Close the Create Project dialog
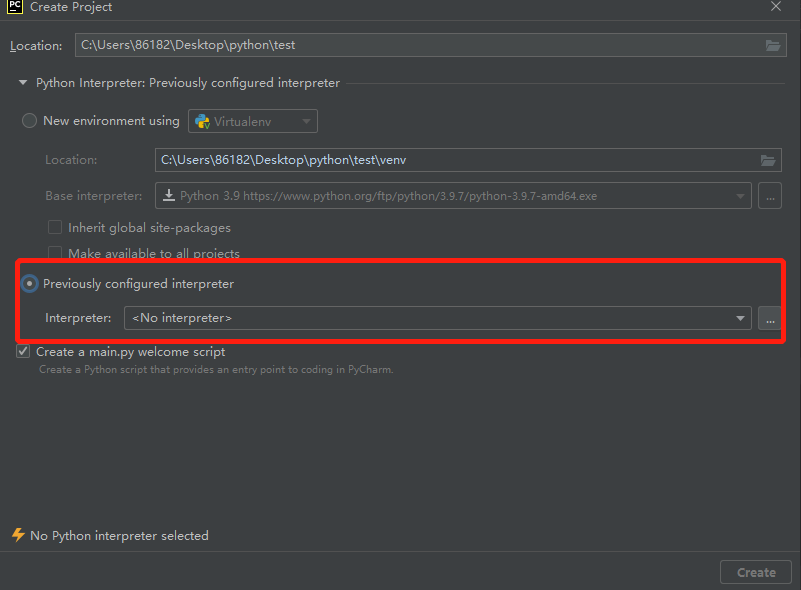The width and height of the screenshot is (801, 590). [775, 7]
